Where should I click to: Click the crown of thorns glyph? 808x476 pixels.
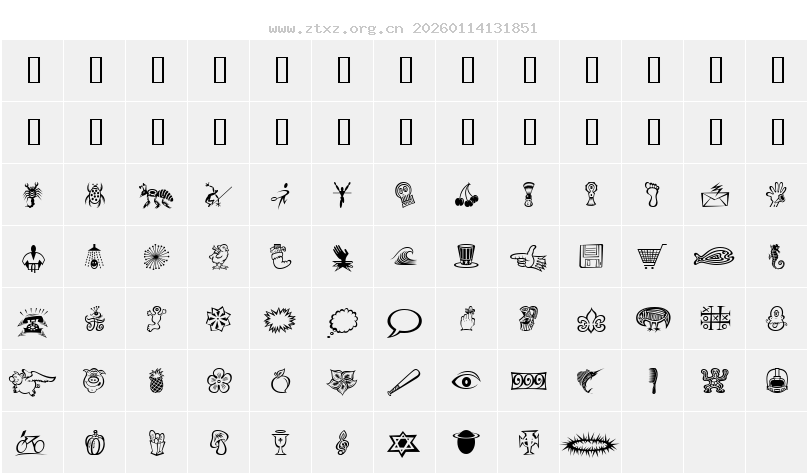590,445
